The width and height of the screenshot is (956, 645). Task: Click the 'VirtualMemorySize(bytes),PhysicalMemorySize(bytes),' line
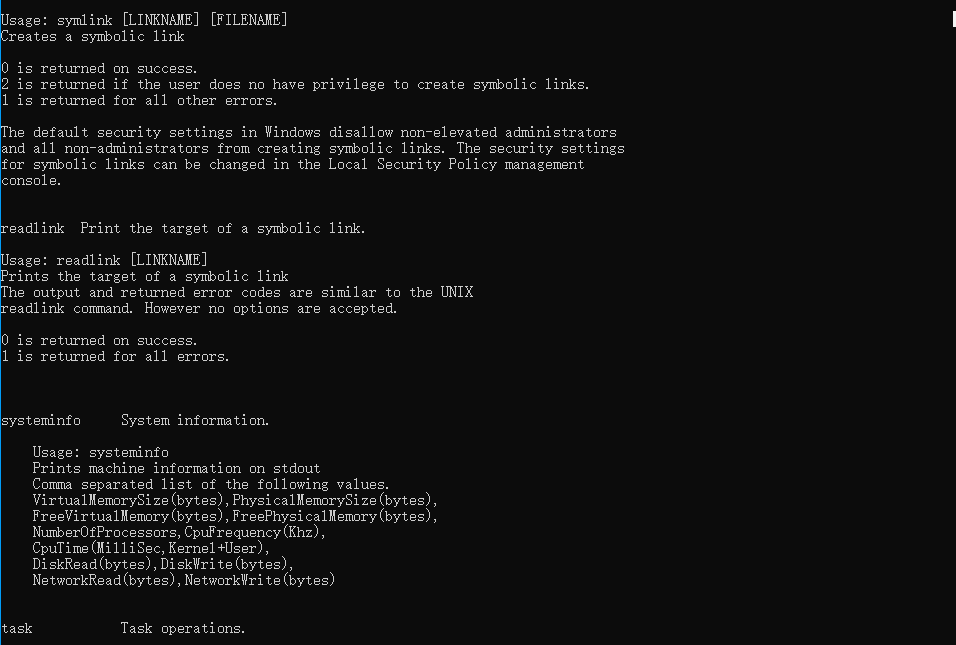point(235,500)
